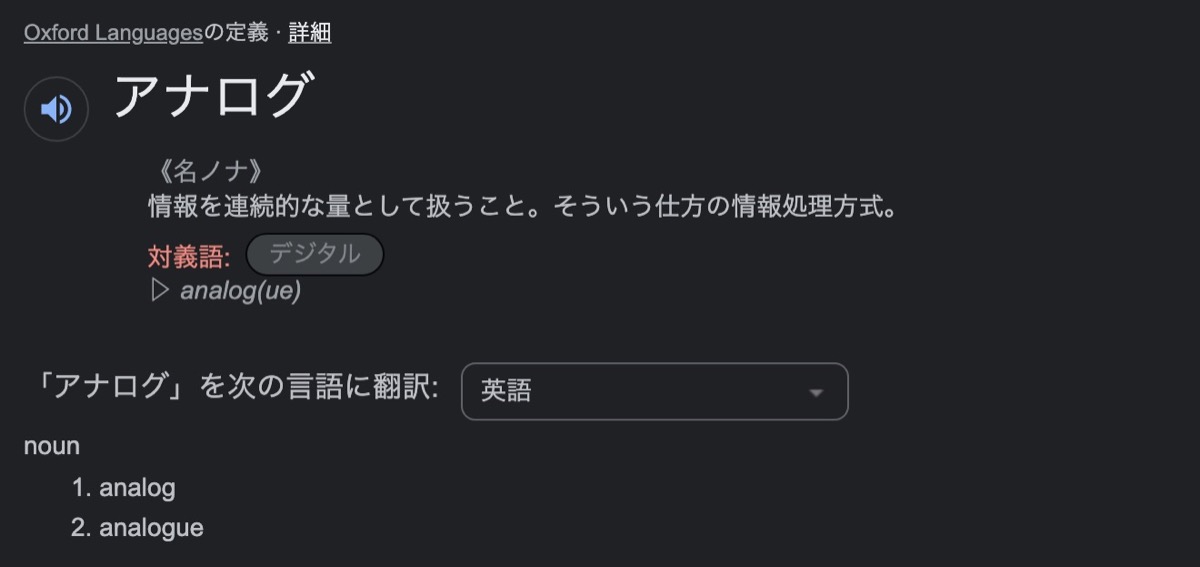Click list number 2 beside analogue
Screen dimensions: 1200x567
pos(81,528)
